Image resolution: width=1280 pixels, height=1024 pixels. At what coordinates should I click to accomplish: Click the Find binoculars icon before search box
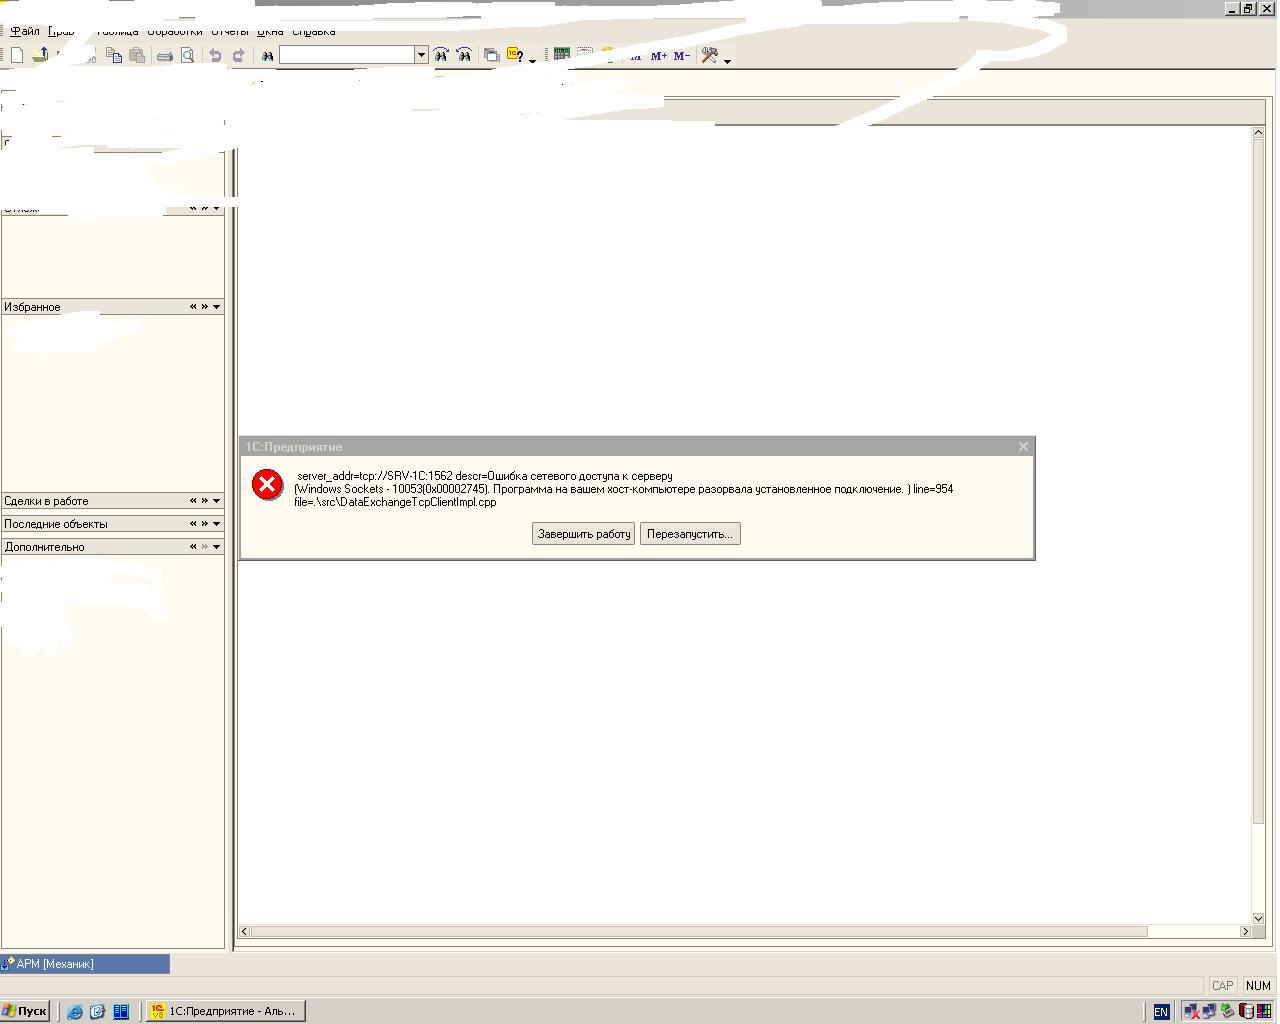[267, 55]
